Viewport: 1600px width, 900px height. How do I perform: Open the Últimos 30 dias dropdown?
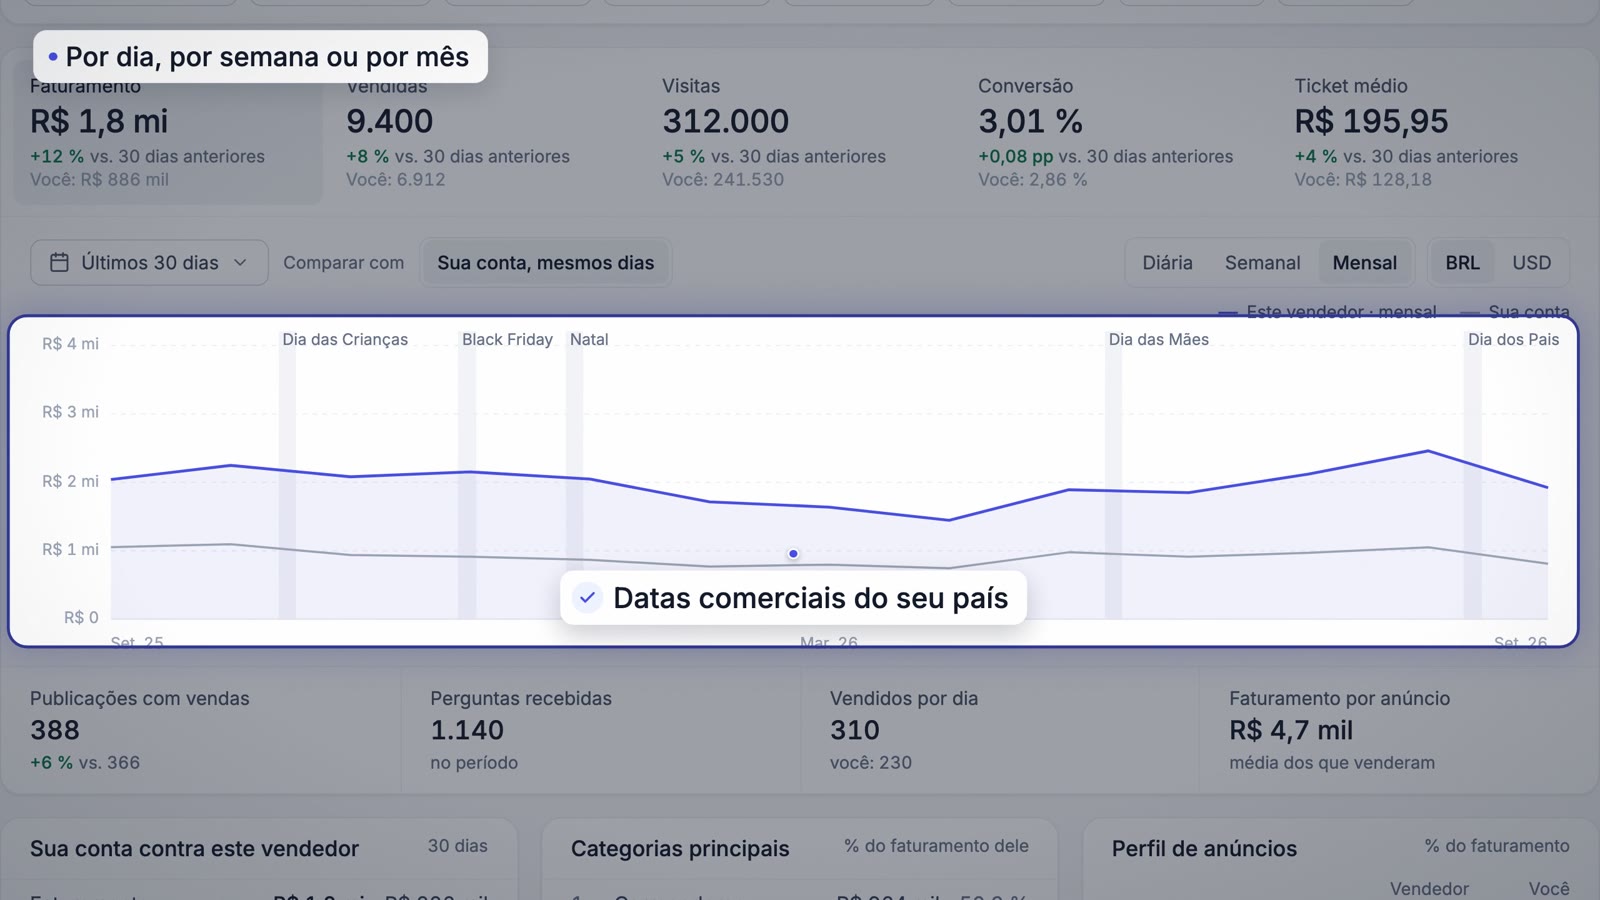coord(149,263)
